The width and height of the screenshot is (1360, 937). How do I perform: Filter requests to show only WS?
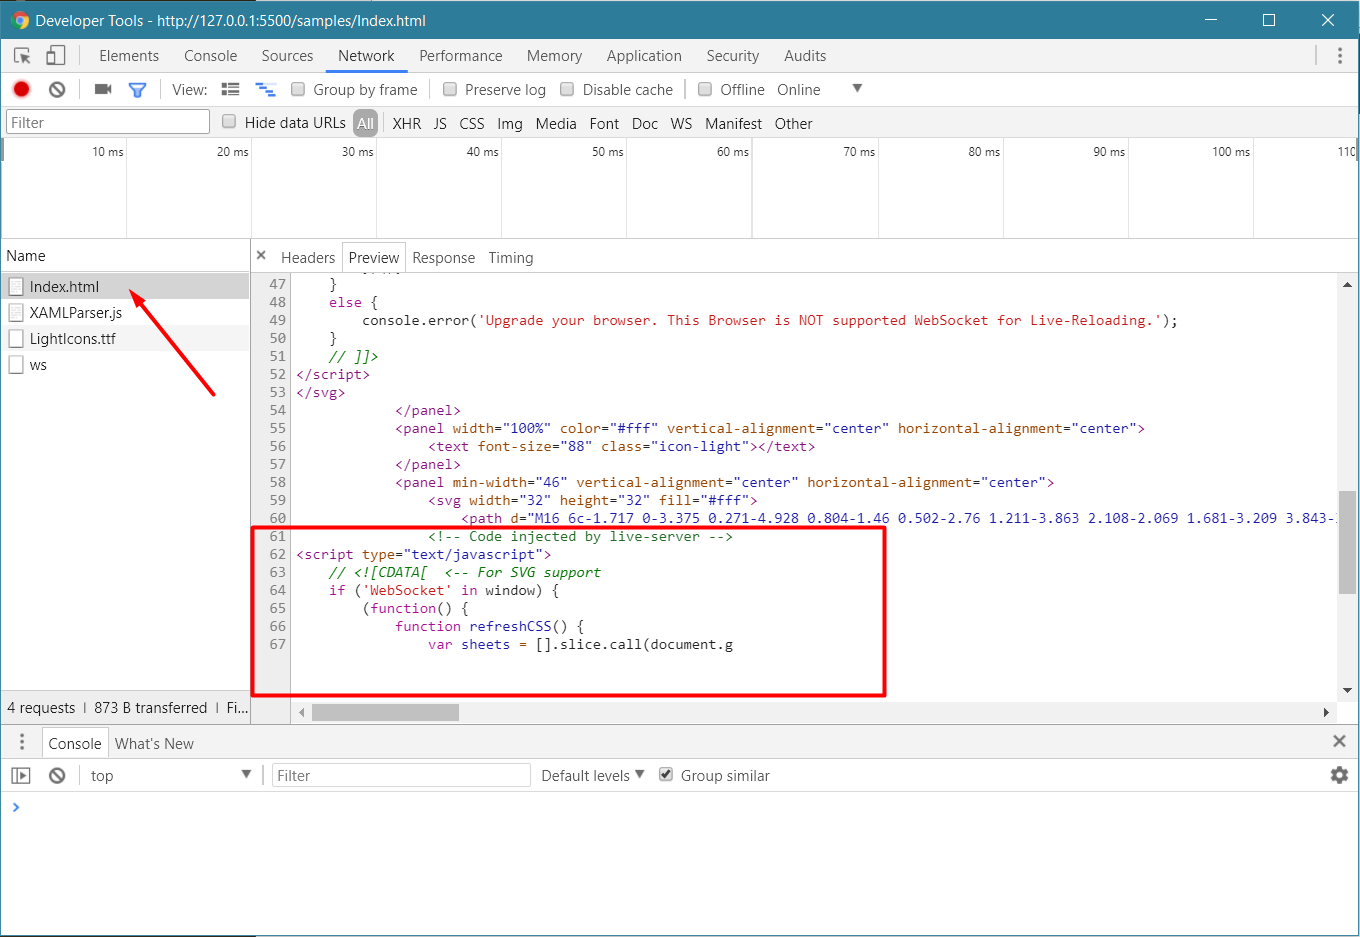point(681,123)
